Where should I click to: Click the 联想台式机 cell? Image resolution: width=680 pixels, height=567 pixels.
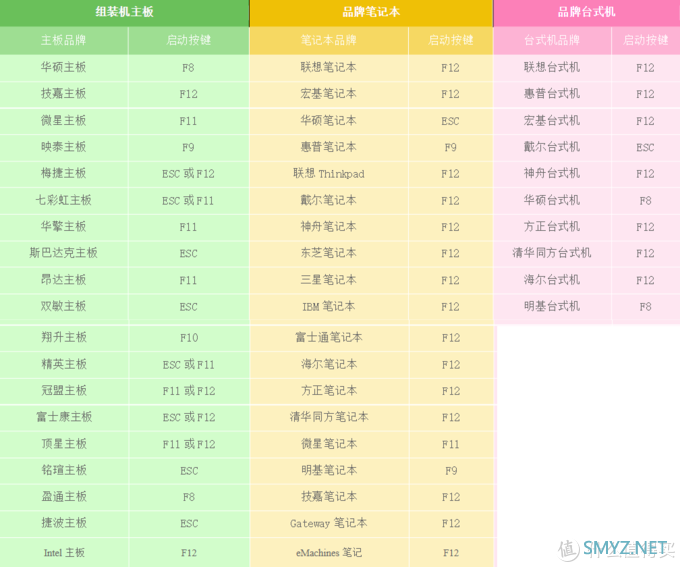pyautogui.click(x=552, y=67)
